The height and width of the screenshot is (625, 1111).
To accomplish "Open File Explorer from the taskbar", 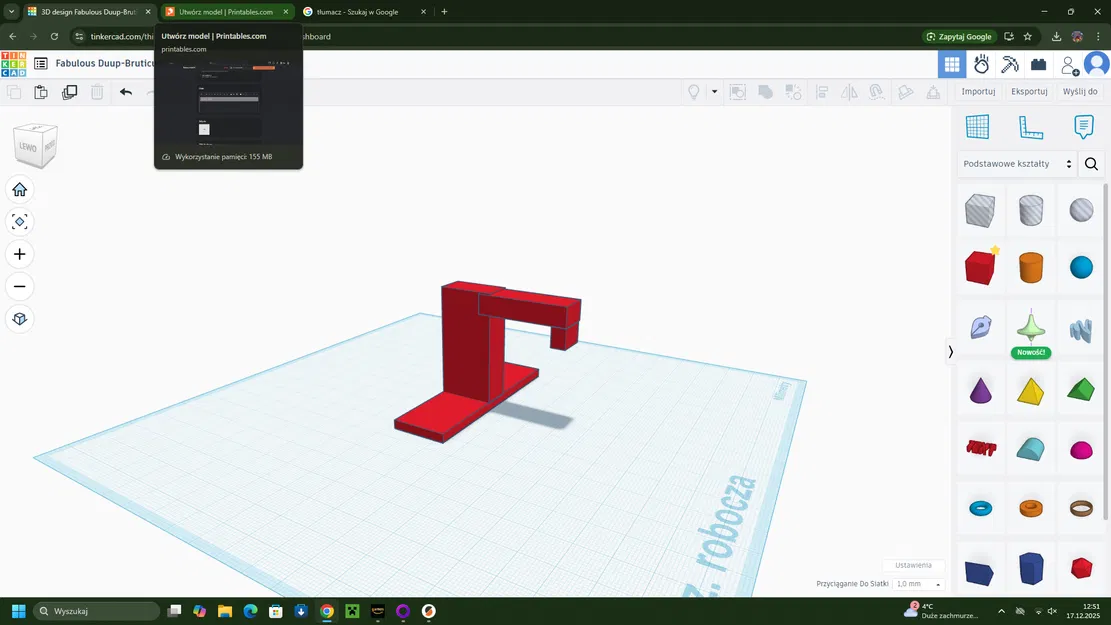I will click(x=225, y=611).
